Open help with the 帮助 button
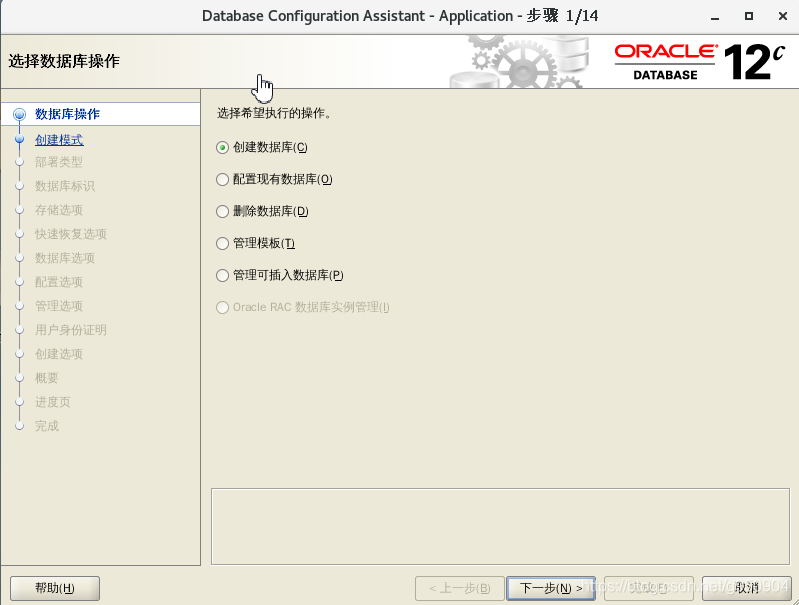The image size is (799, 605). click(54, 588)
